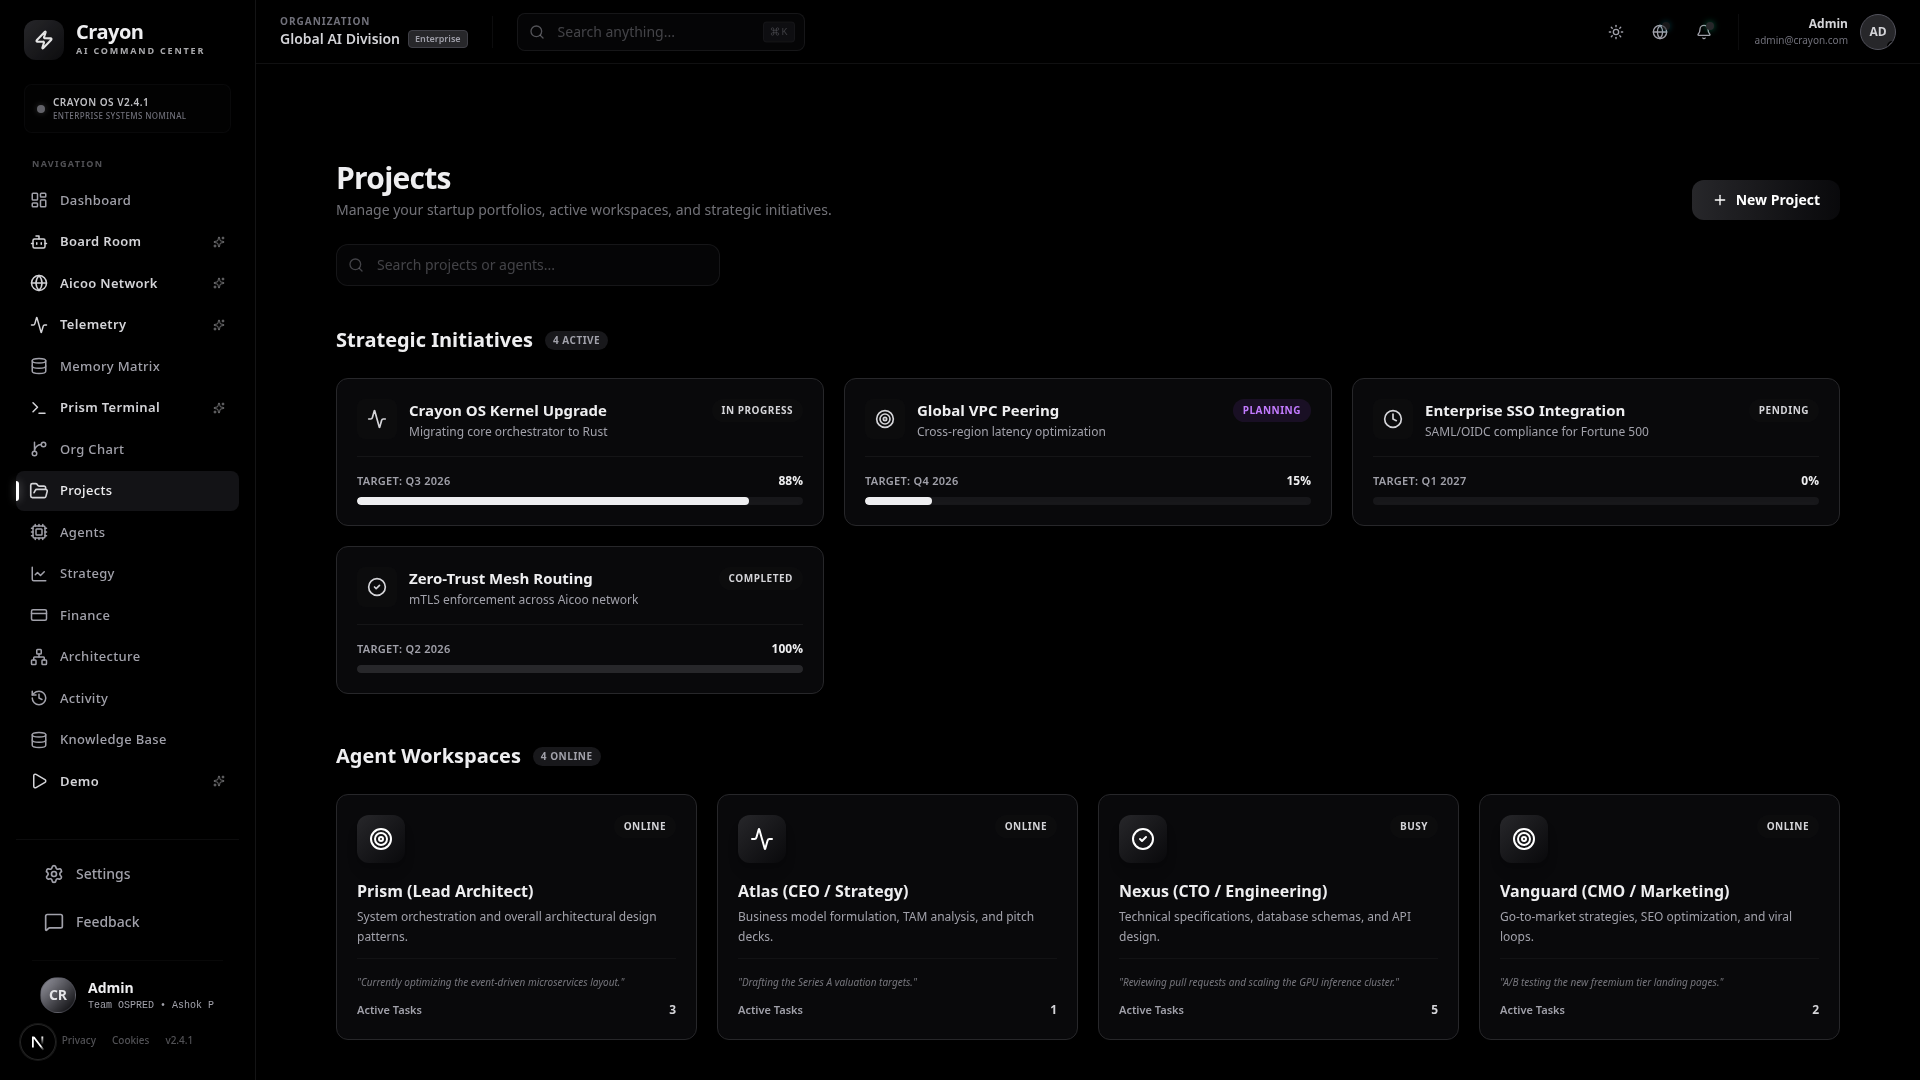This screenshot has height=1080, width=1920.
Task: Click the 4 ACTIVE badge
Action: 576,340
